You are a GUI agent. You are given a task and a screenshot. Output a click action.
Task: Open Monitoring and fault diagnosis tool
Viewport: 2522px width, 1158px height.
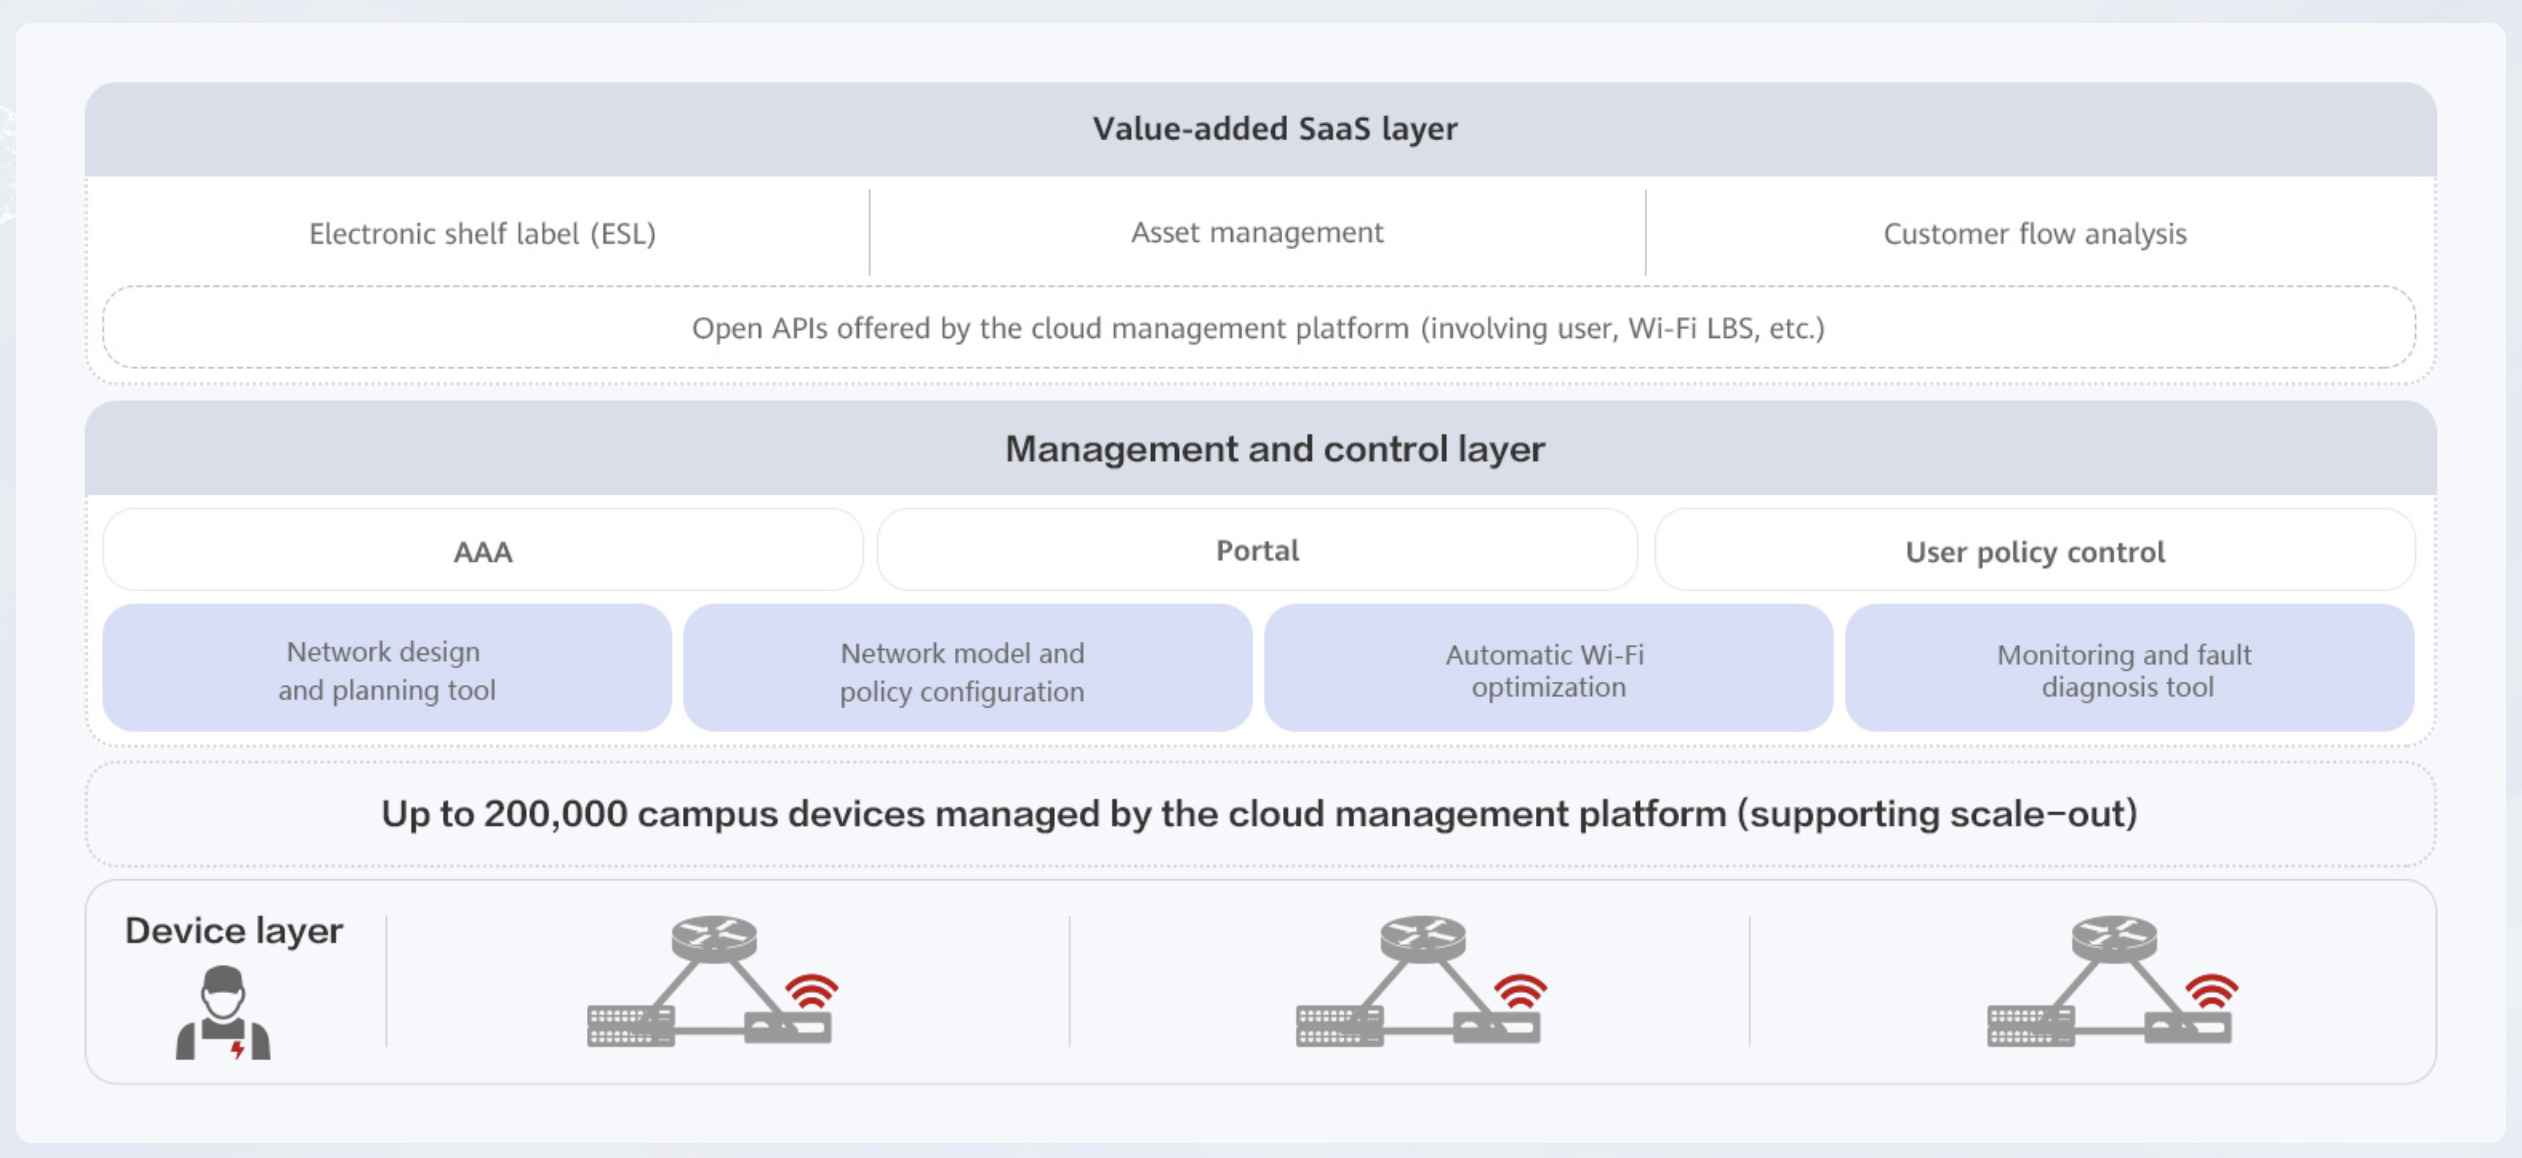pyautogui.click(x=2128, y=670)
